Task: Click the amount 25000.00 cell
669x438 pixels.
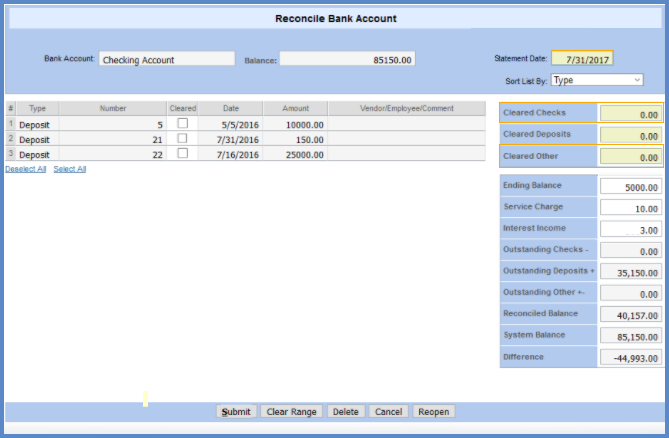Action: pyautogui.click(x=295, y=154)
